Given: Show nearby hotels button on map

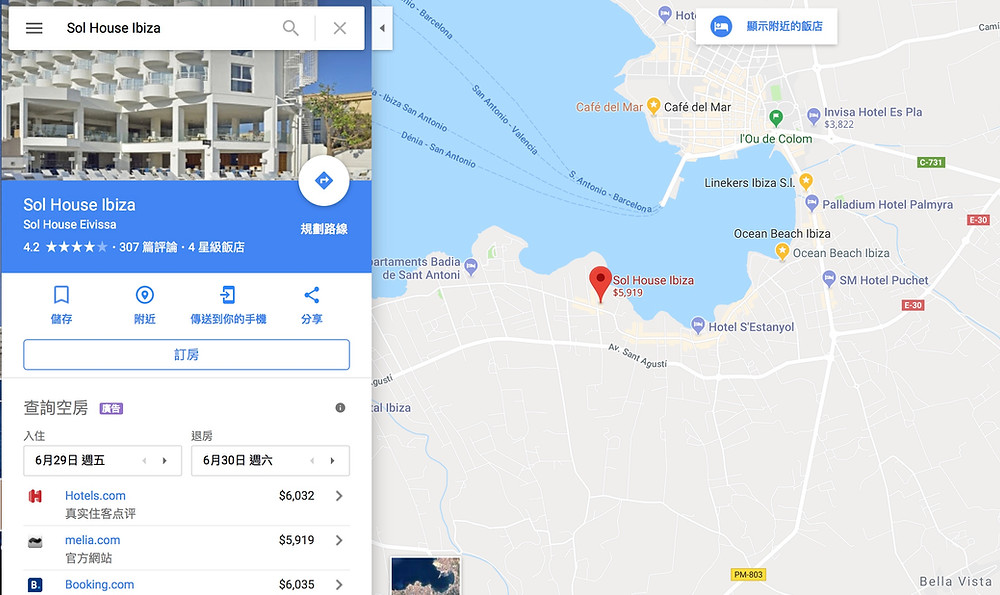Looking at the screenshot, I should pos(766,27).
